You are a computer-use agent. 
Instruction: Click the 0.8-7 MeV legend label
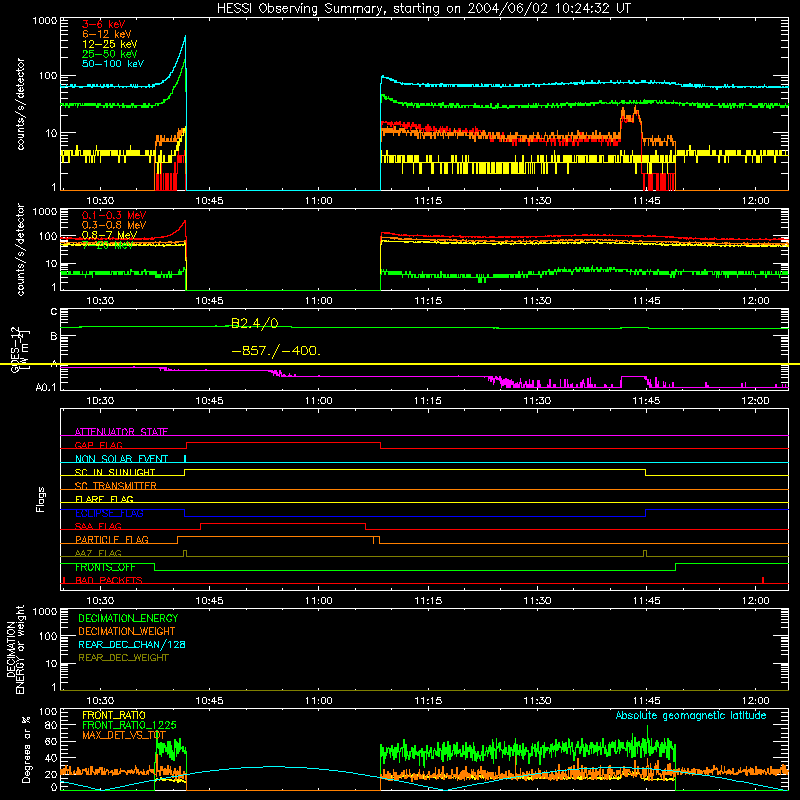coord(109,235)
